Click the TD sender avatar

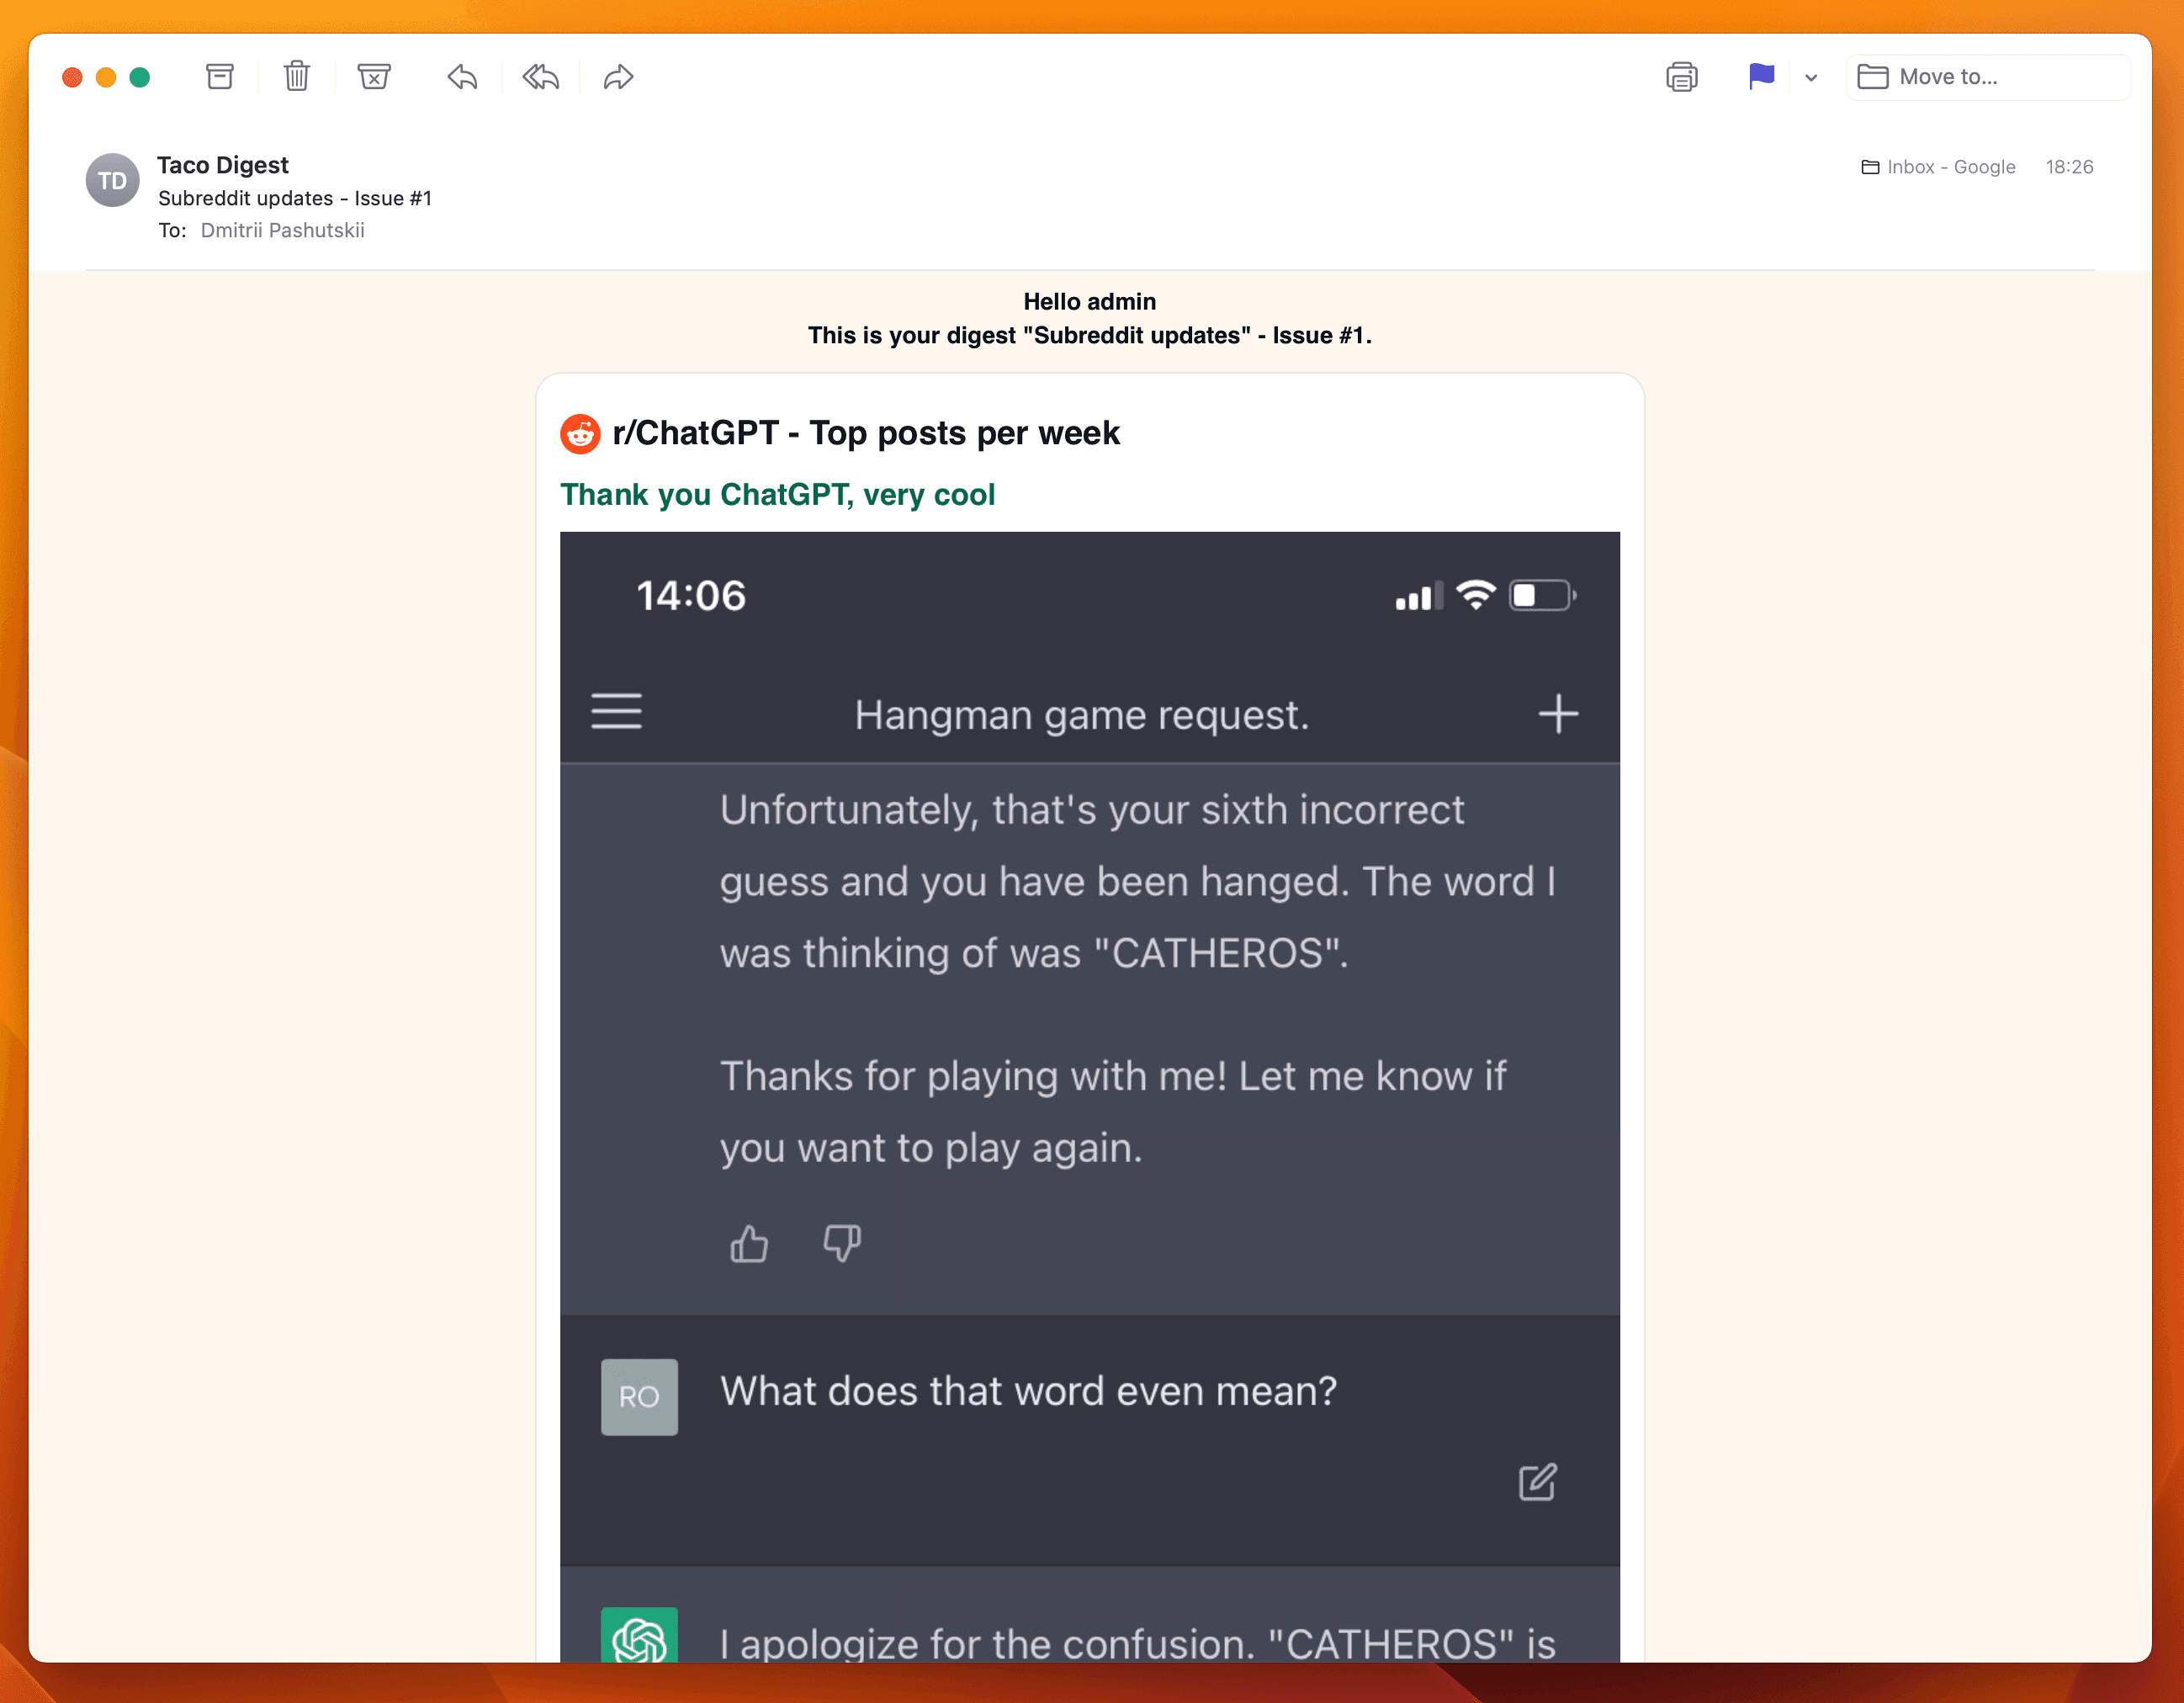pos(112,180)
